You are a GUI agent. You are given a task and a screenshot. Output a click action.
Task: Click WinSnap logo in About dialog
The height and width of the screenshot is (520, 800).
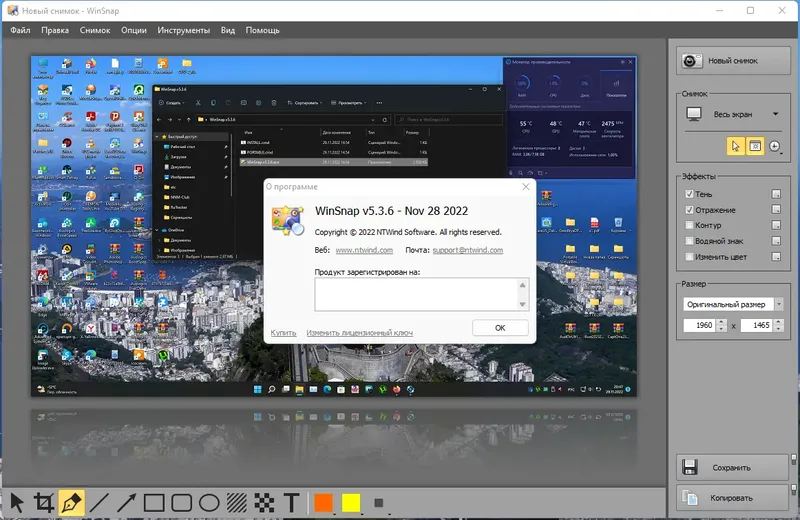[x=288, y=220]
